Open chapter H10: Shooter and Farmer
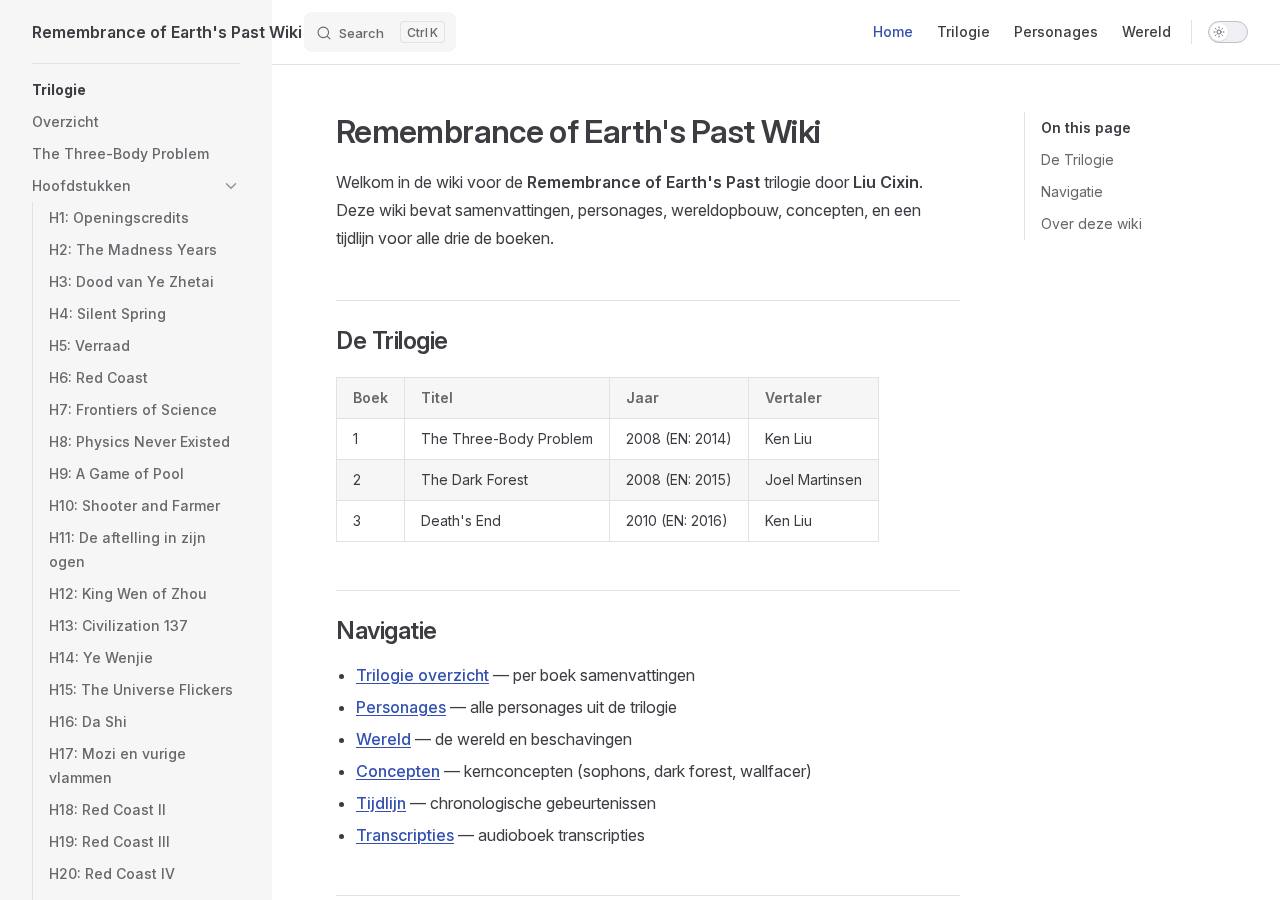1280x900 pixels. pos(134,506)
